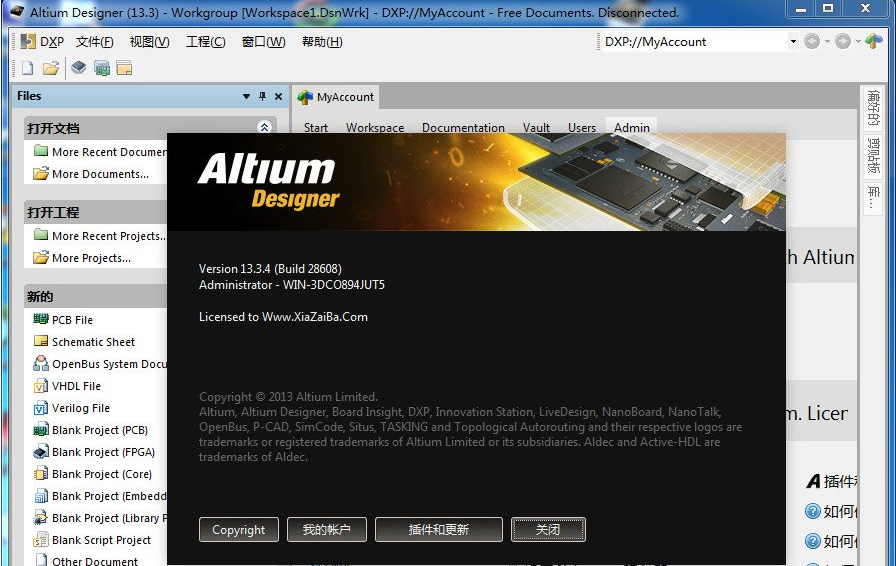Create a Blank Project (Embedded)
896x566 pixels.
point(101,496)
